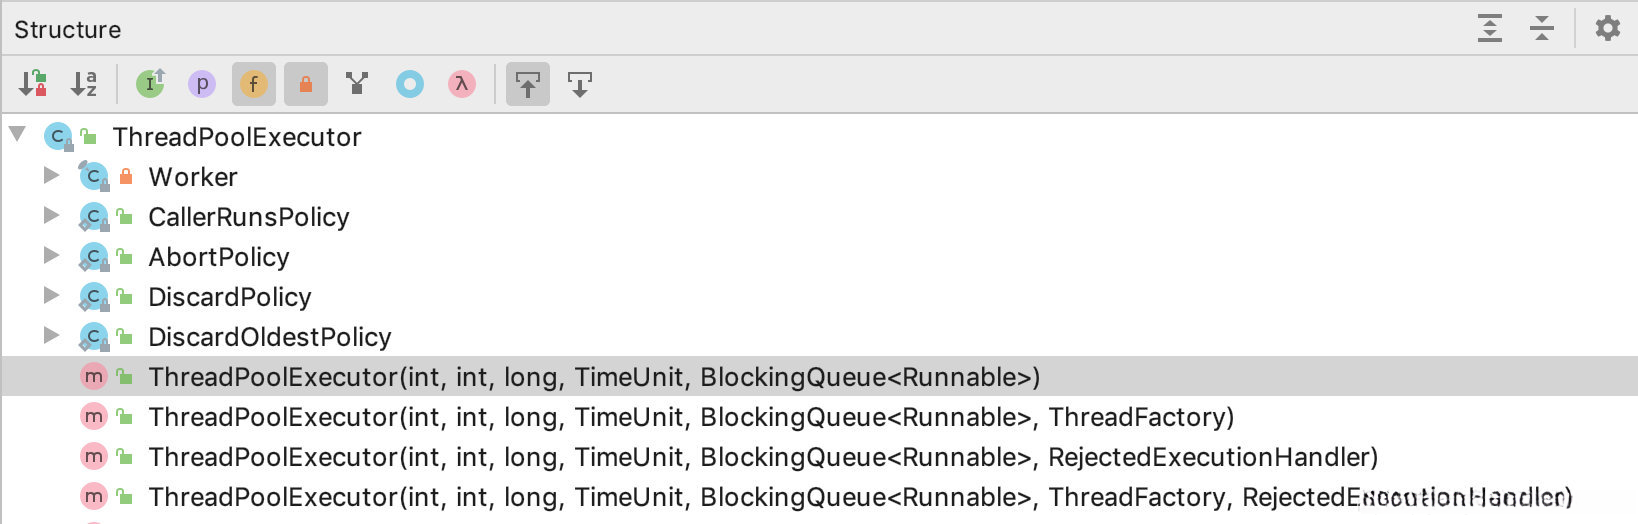Open Structure panel gear settings
This screenshot has height=524, width=1638.
pyautogui.click(x=1607, y=28)
